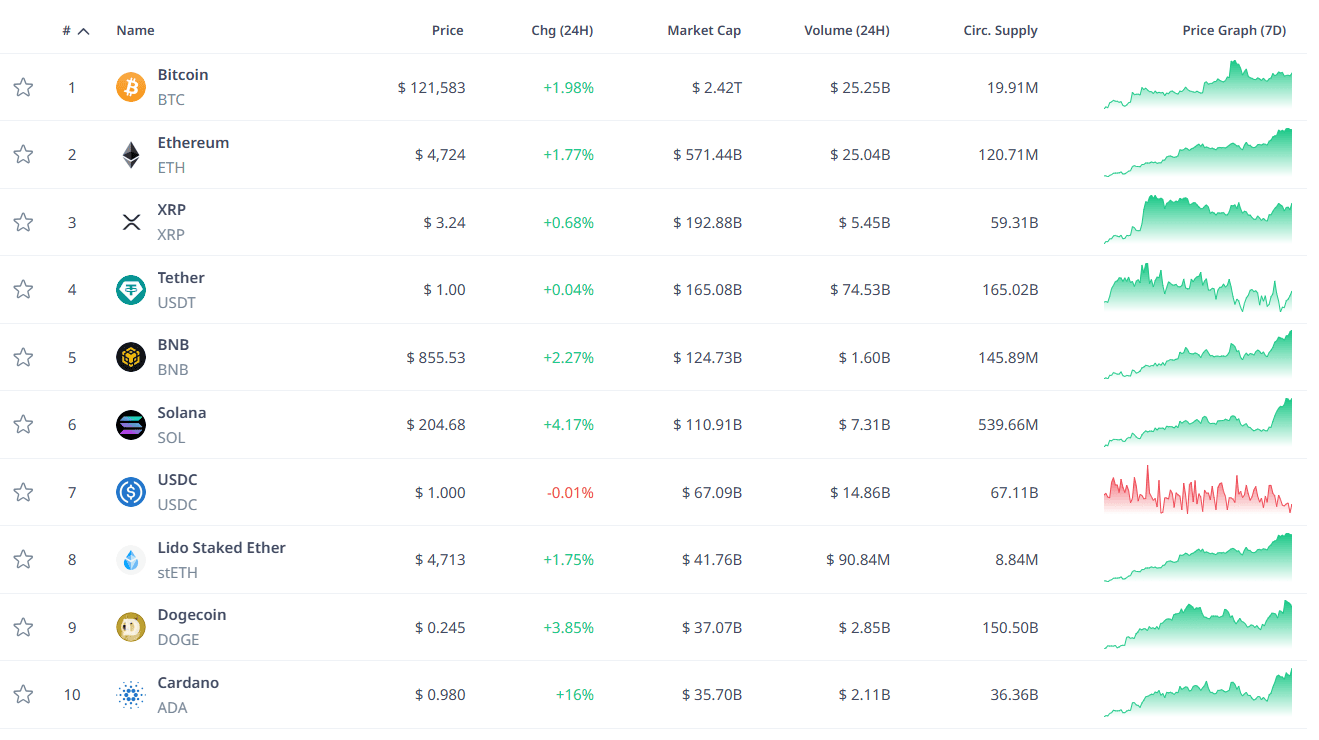The height and width of the screenshot is (740, 1319).
Task: Click the Cardano logo icon
Action: (x=131, y=695)
